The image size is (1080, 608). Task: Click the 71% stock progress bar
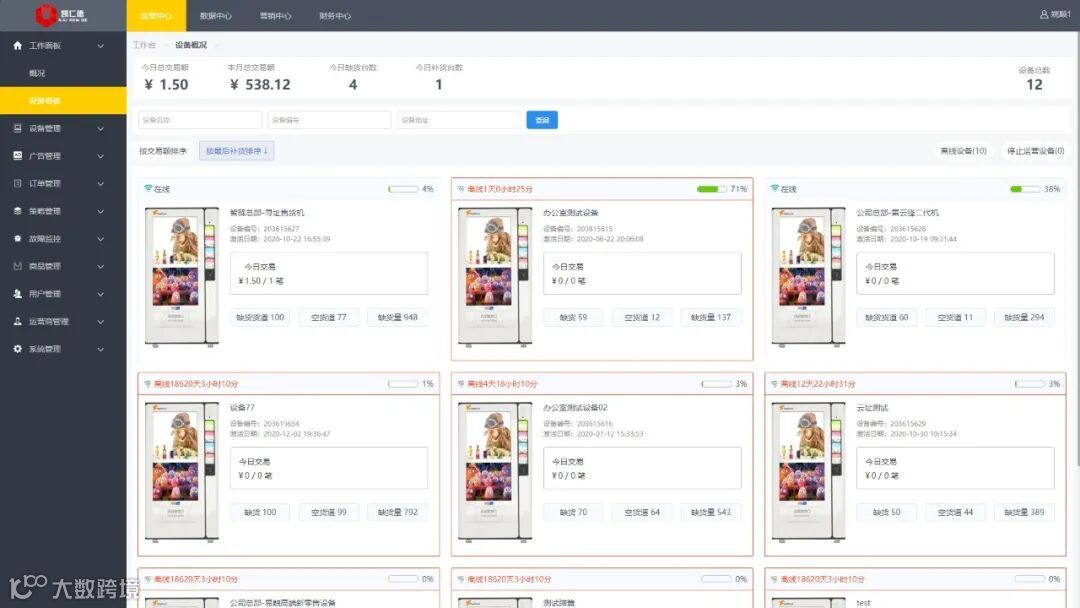712,189
